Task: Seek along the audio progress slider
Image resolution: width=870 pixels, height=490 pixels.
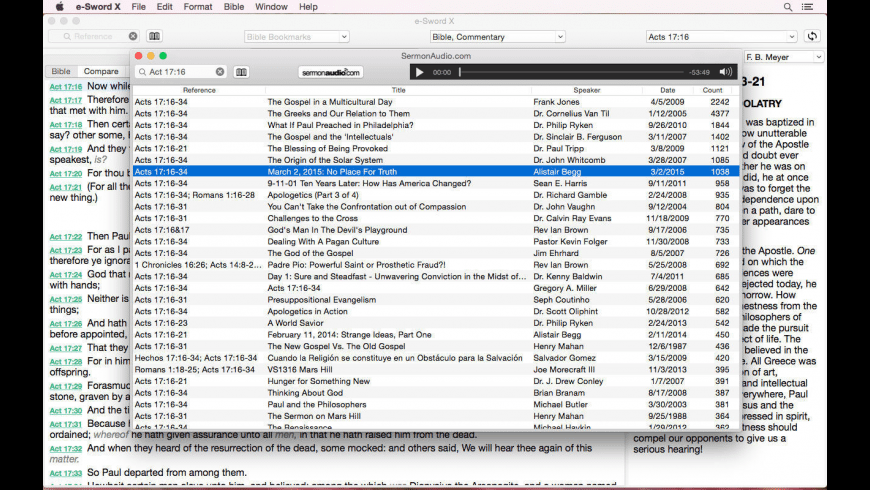Action: 571,72
